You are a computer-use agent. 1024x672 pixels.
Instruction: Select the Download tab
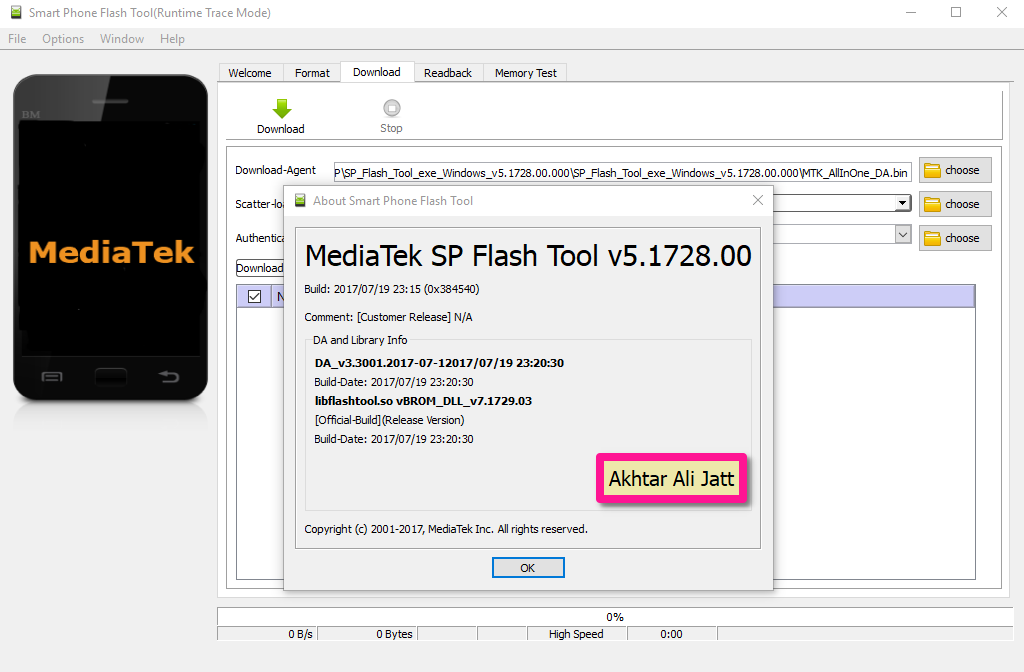pos(377,72)
